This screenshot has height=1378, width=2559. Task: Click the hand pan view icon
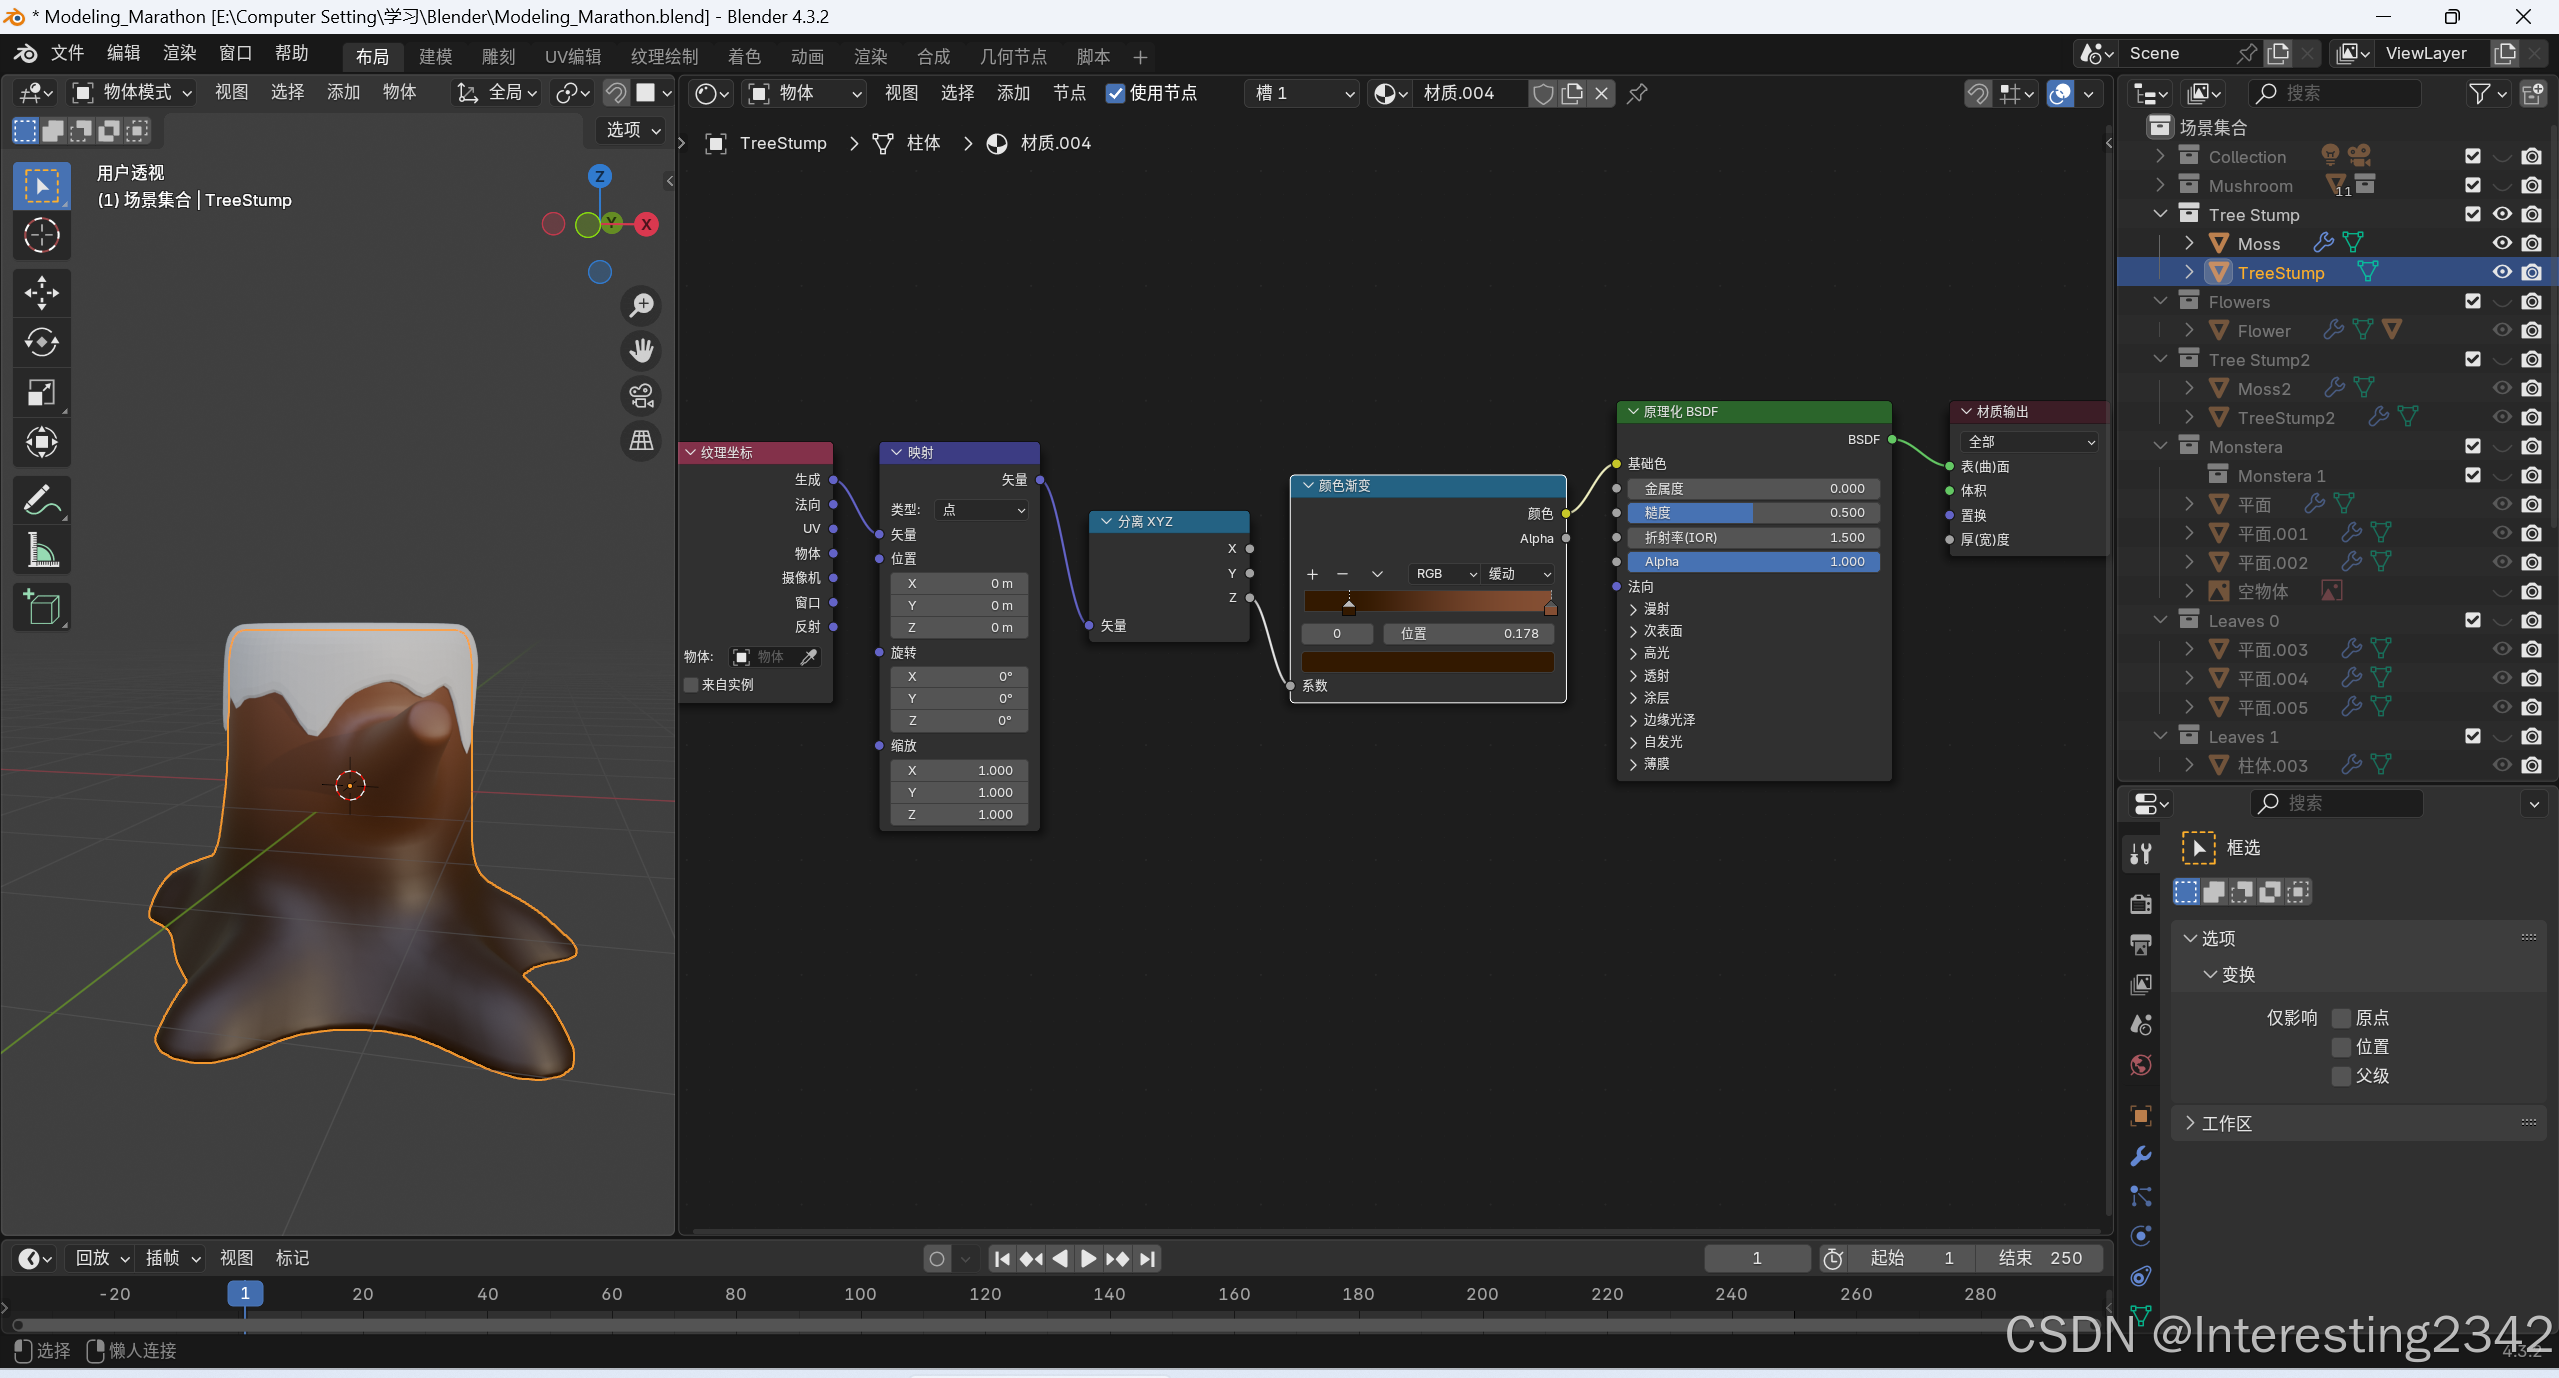pyautogui.click(x=641, y=351)
